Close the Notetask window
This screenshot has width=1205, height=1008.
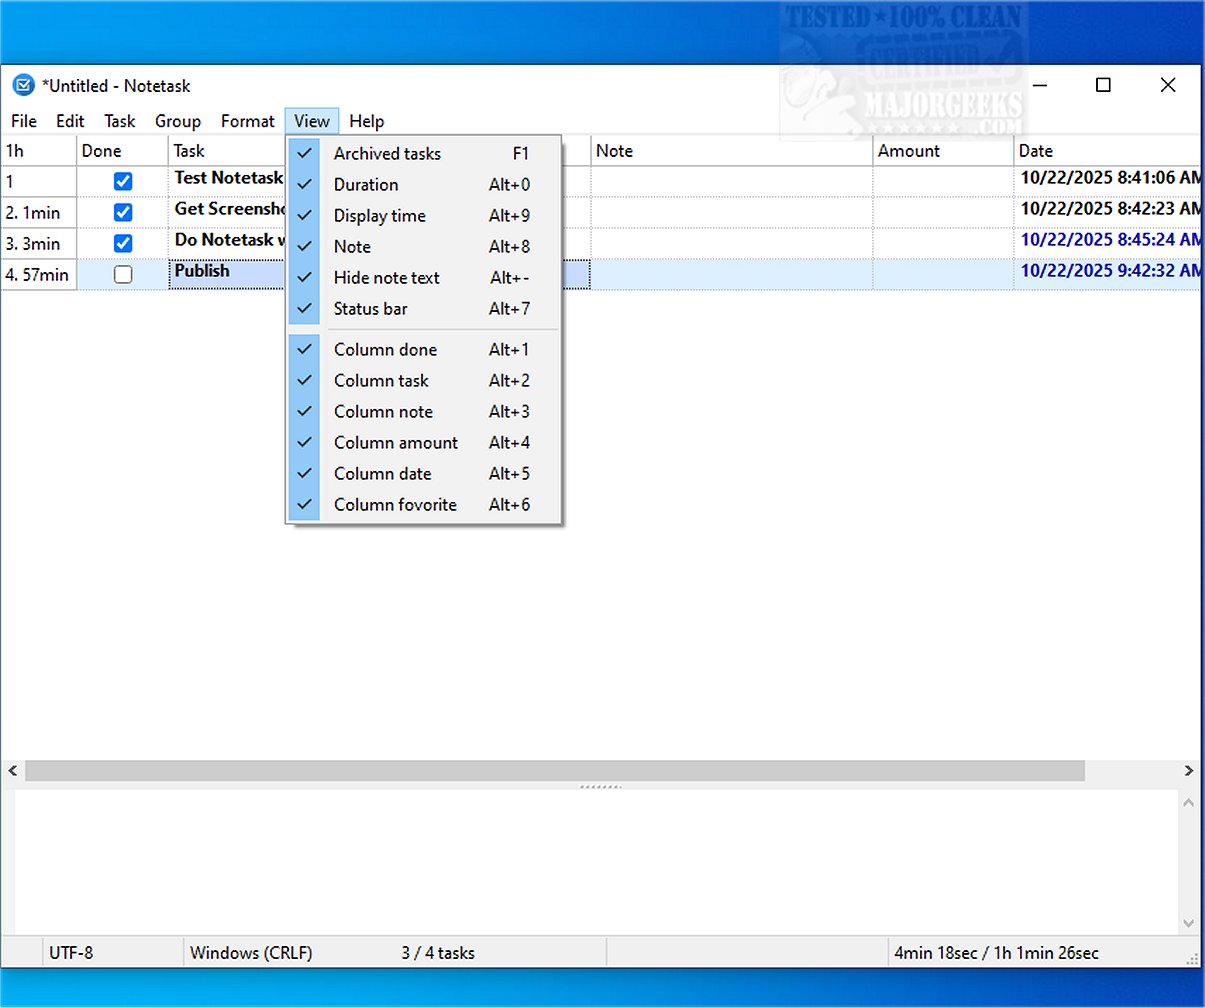(x=1168, y=85)
